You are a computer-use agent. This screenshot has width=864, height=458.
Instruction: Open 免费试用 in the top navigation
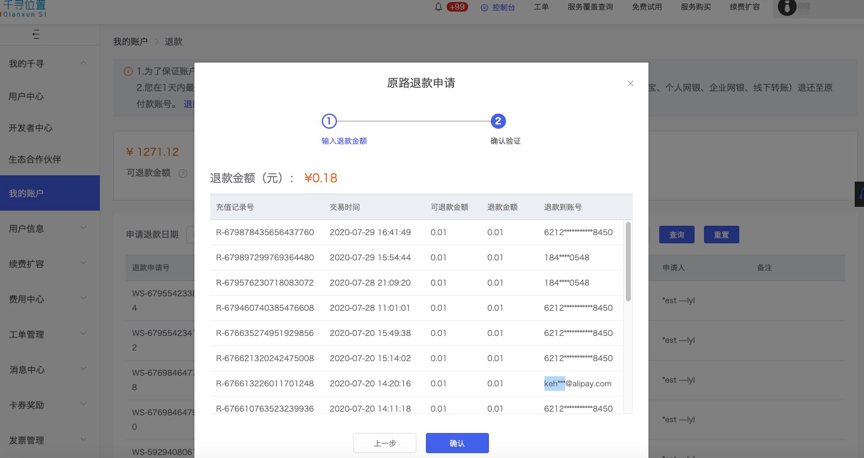[647, 7]
